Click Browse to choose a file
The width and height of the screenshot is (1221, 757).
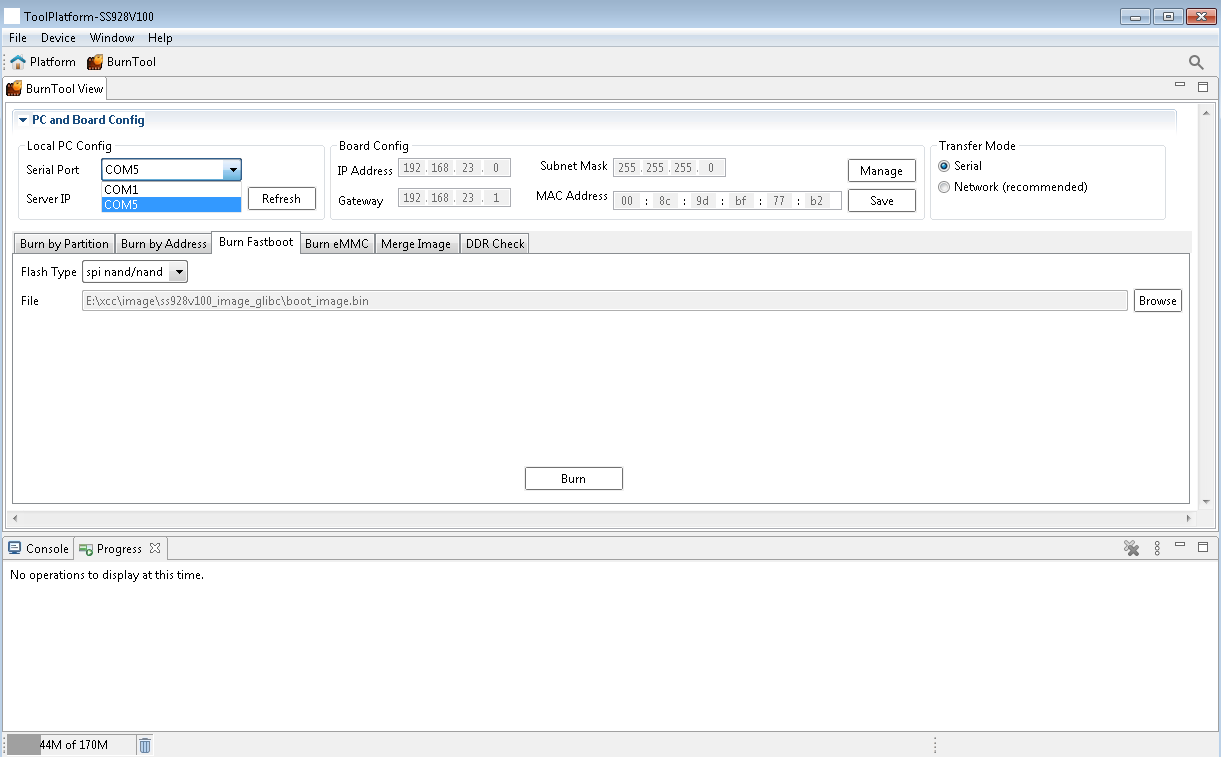click(1157, 301)
